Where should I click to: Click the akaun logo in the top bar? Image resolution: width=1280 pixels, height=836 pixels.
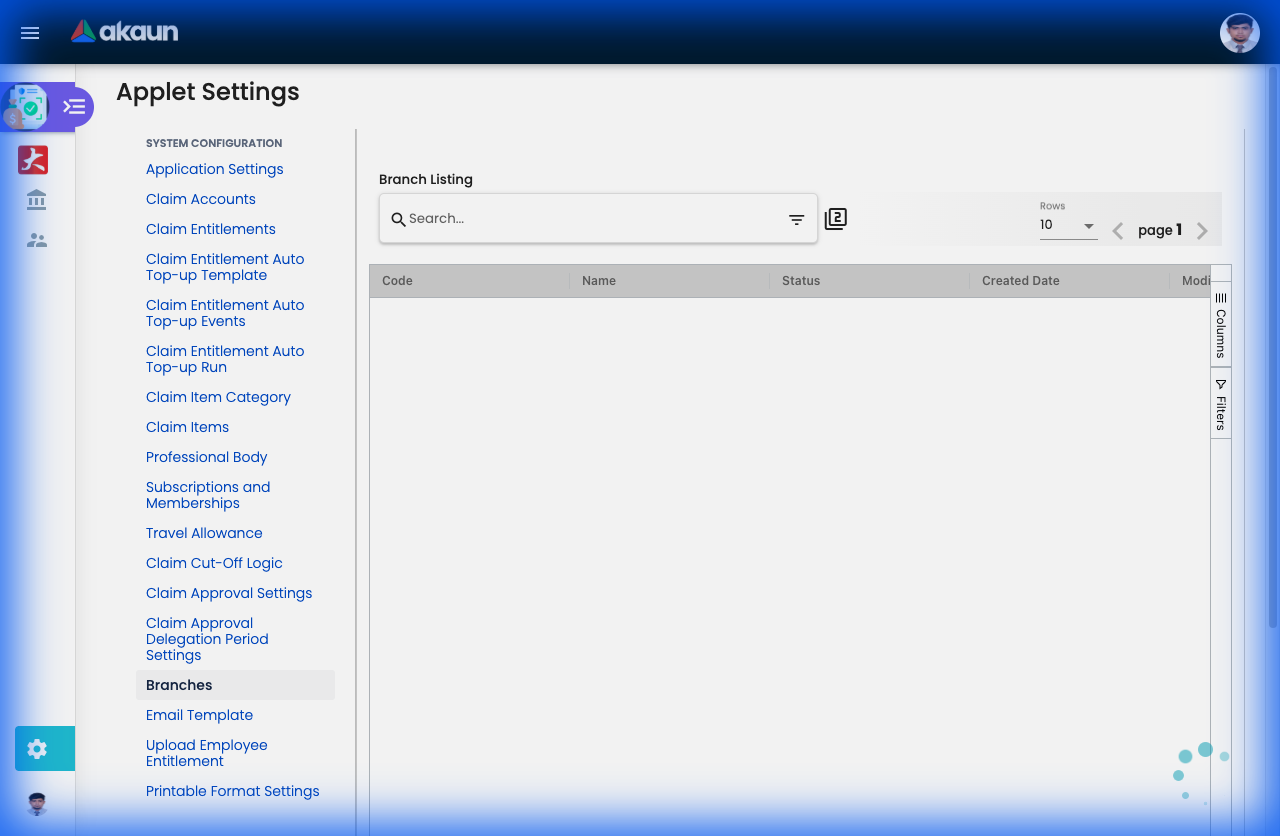click(x=124, y=31)
